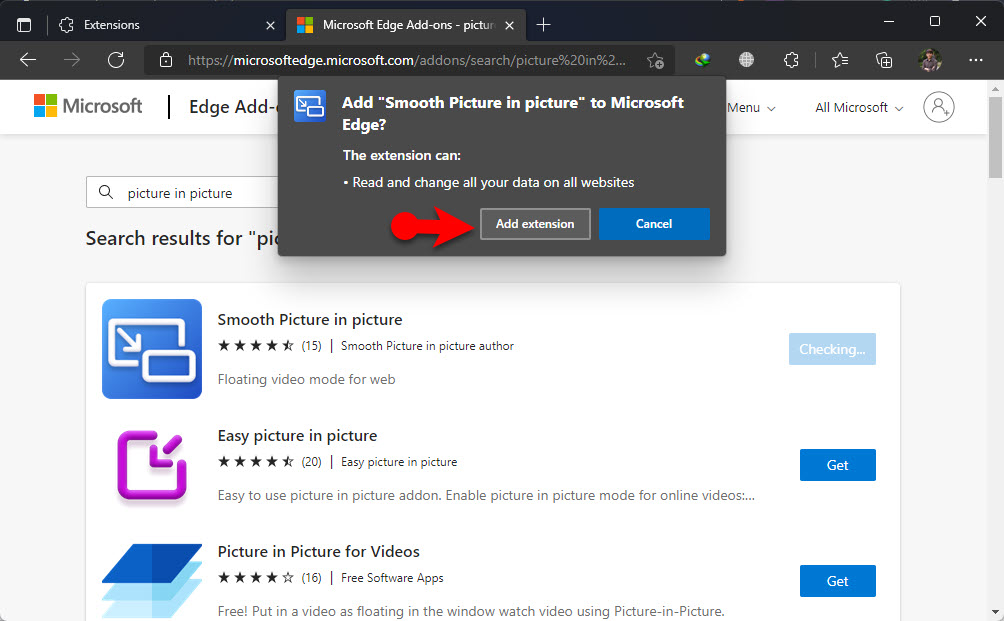Refresh the current page

pyautogui.click(x=116, y=60)
